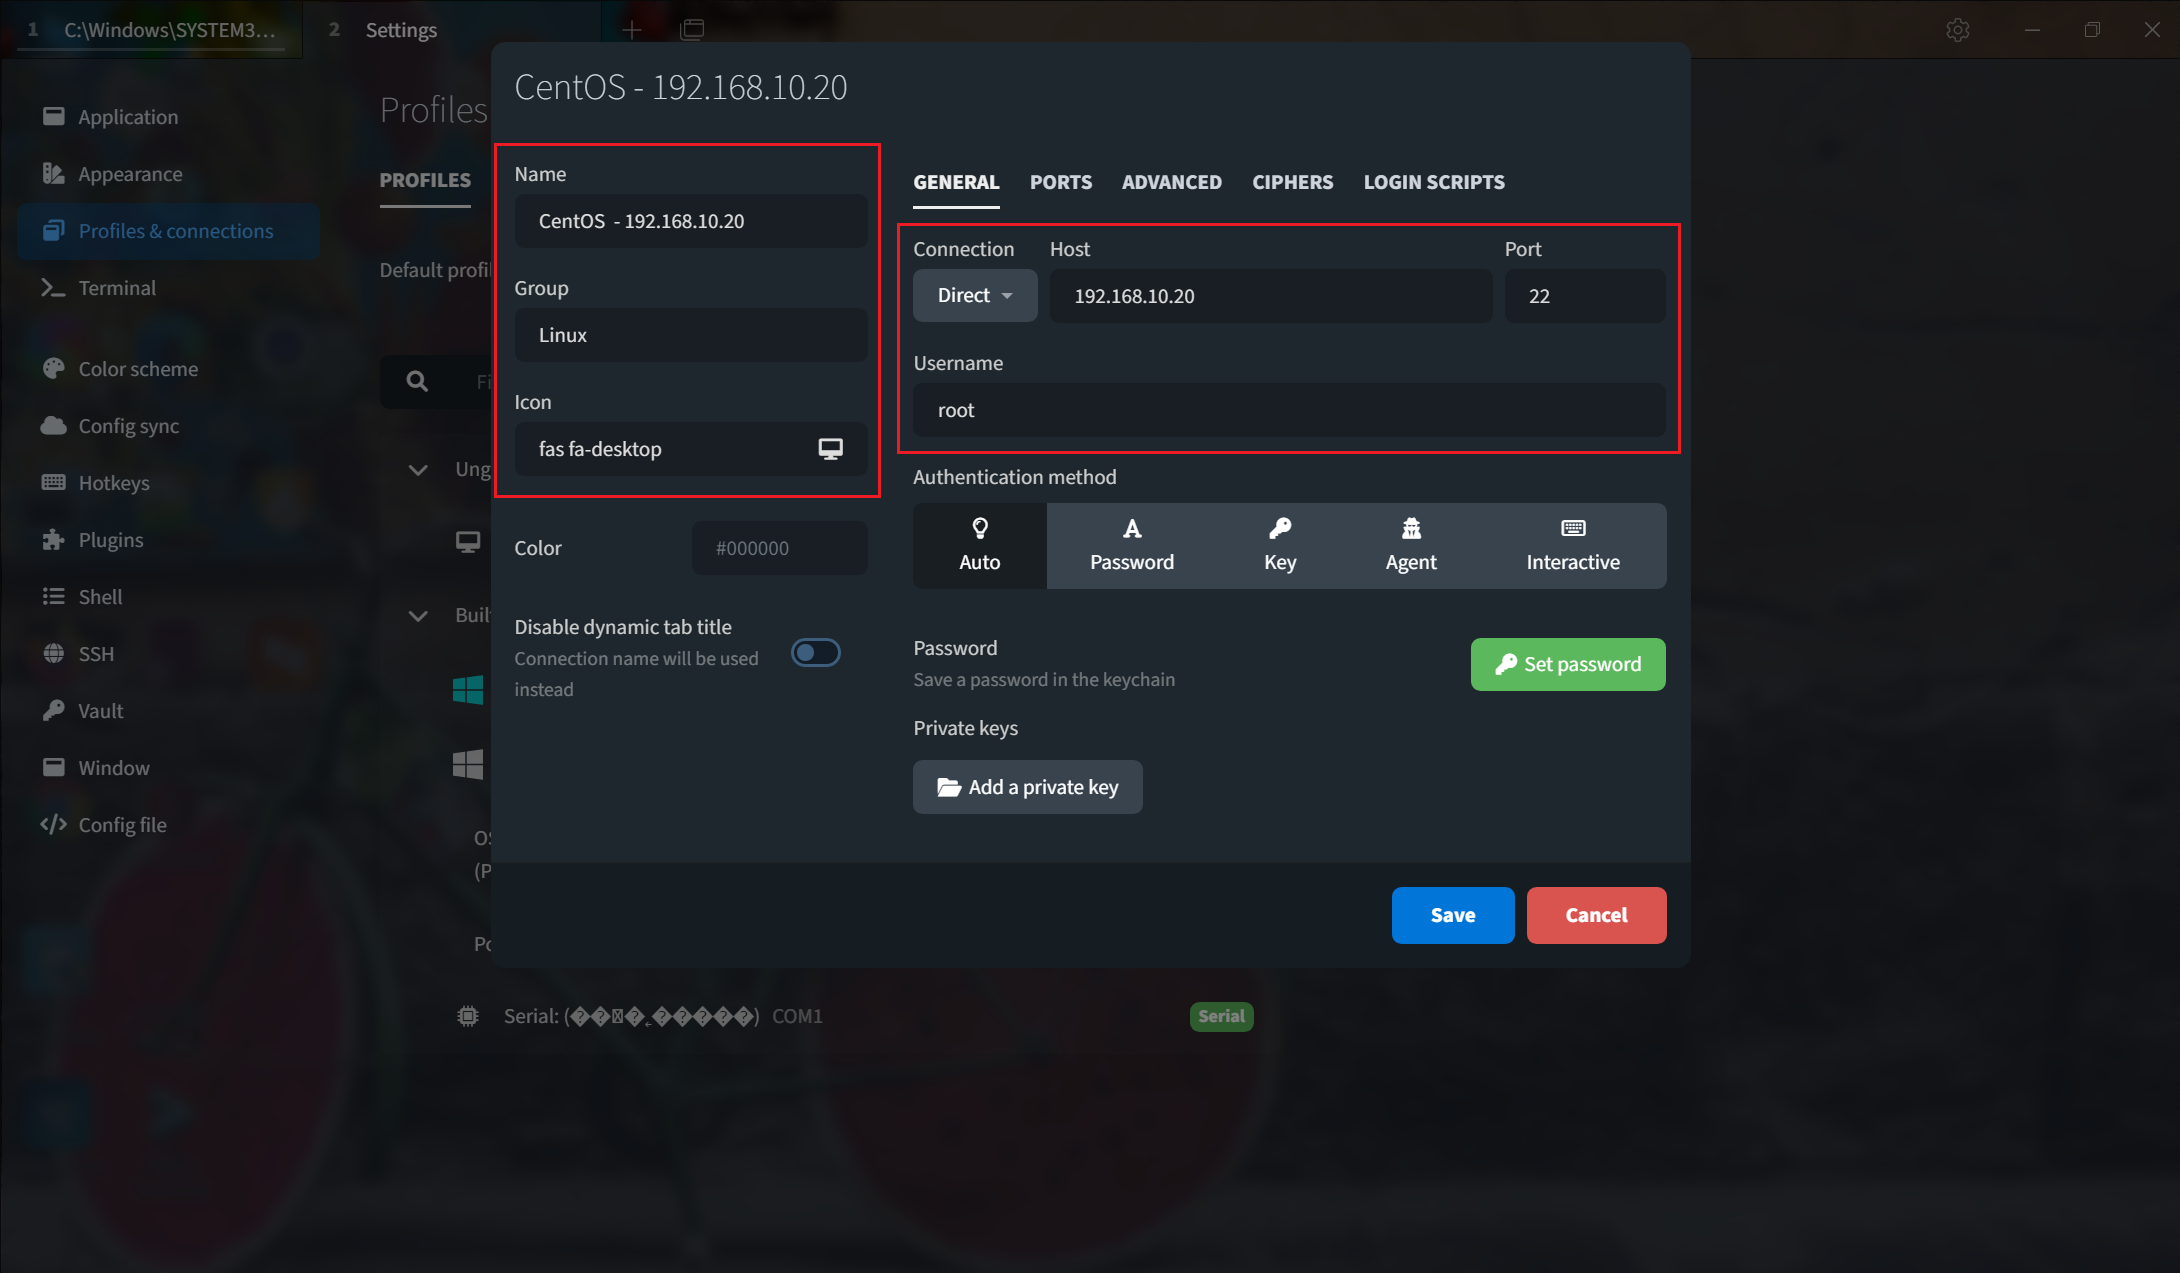Click the Set password button
Viewport: 2180px width, 1273px height.
pyautogui.click(x=1568, y=662)
